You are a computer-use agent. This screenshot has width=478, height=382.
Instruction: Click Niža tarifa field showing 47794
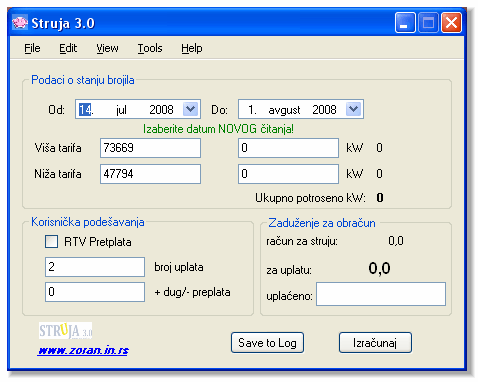pos(150,174)
